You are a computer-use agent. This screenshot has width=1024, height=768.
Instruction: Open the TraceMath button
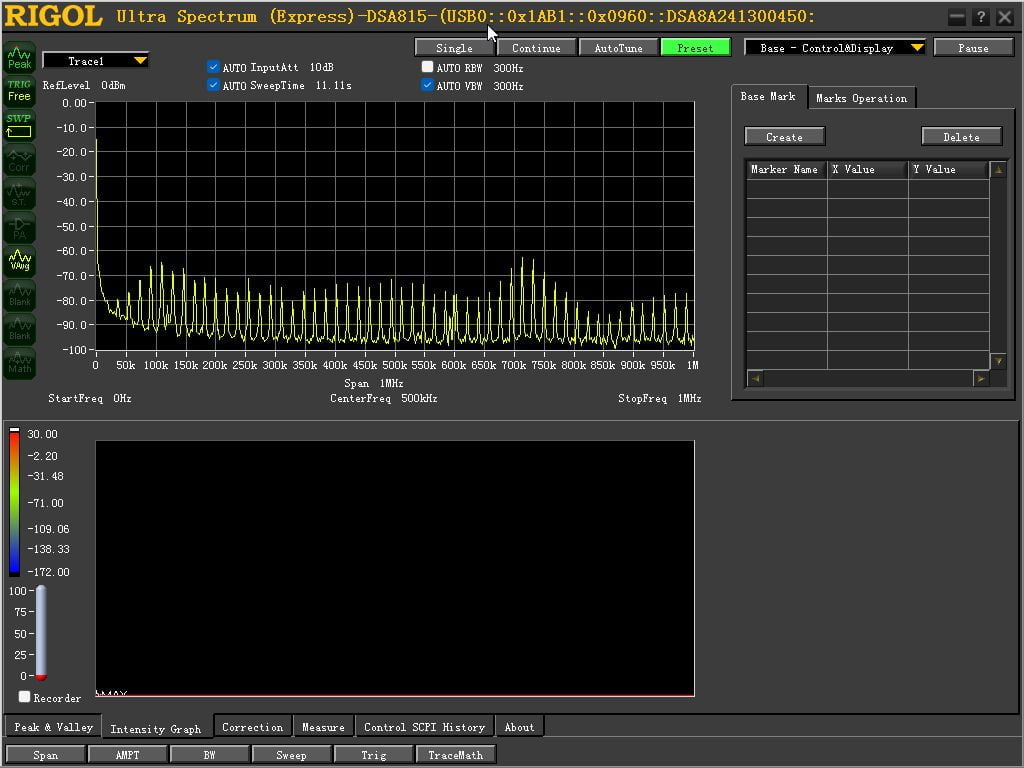pyautogui.click(x=456, y=755)
